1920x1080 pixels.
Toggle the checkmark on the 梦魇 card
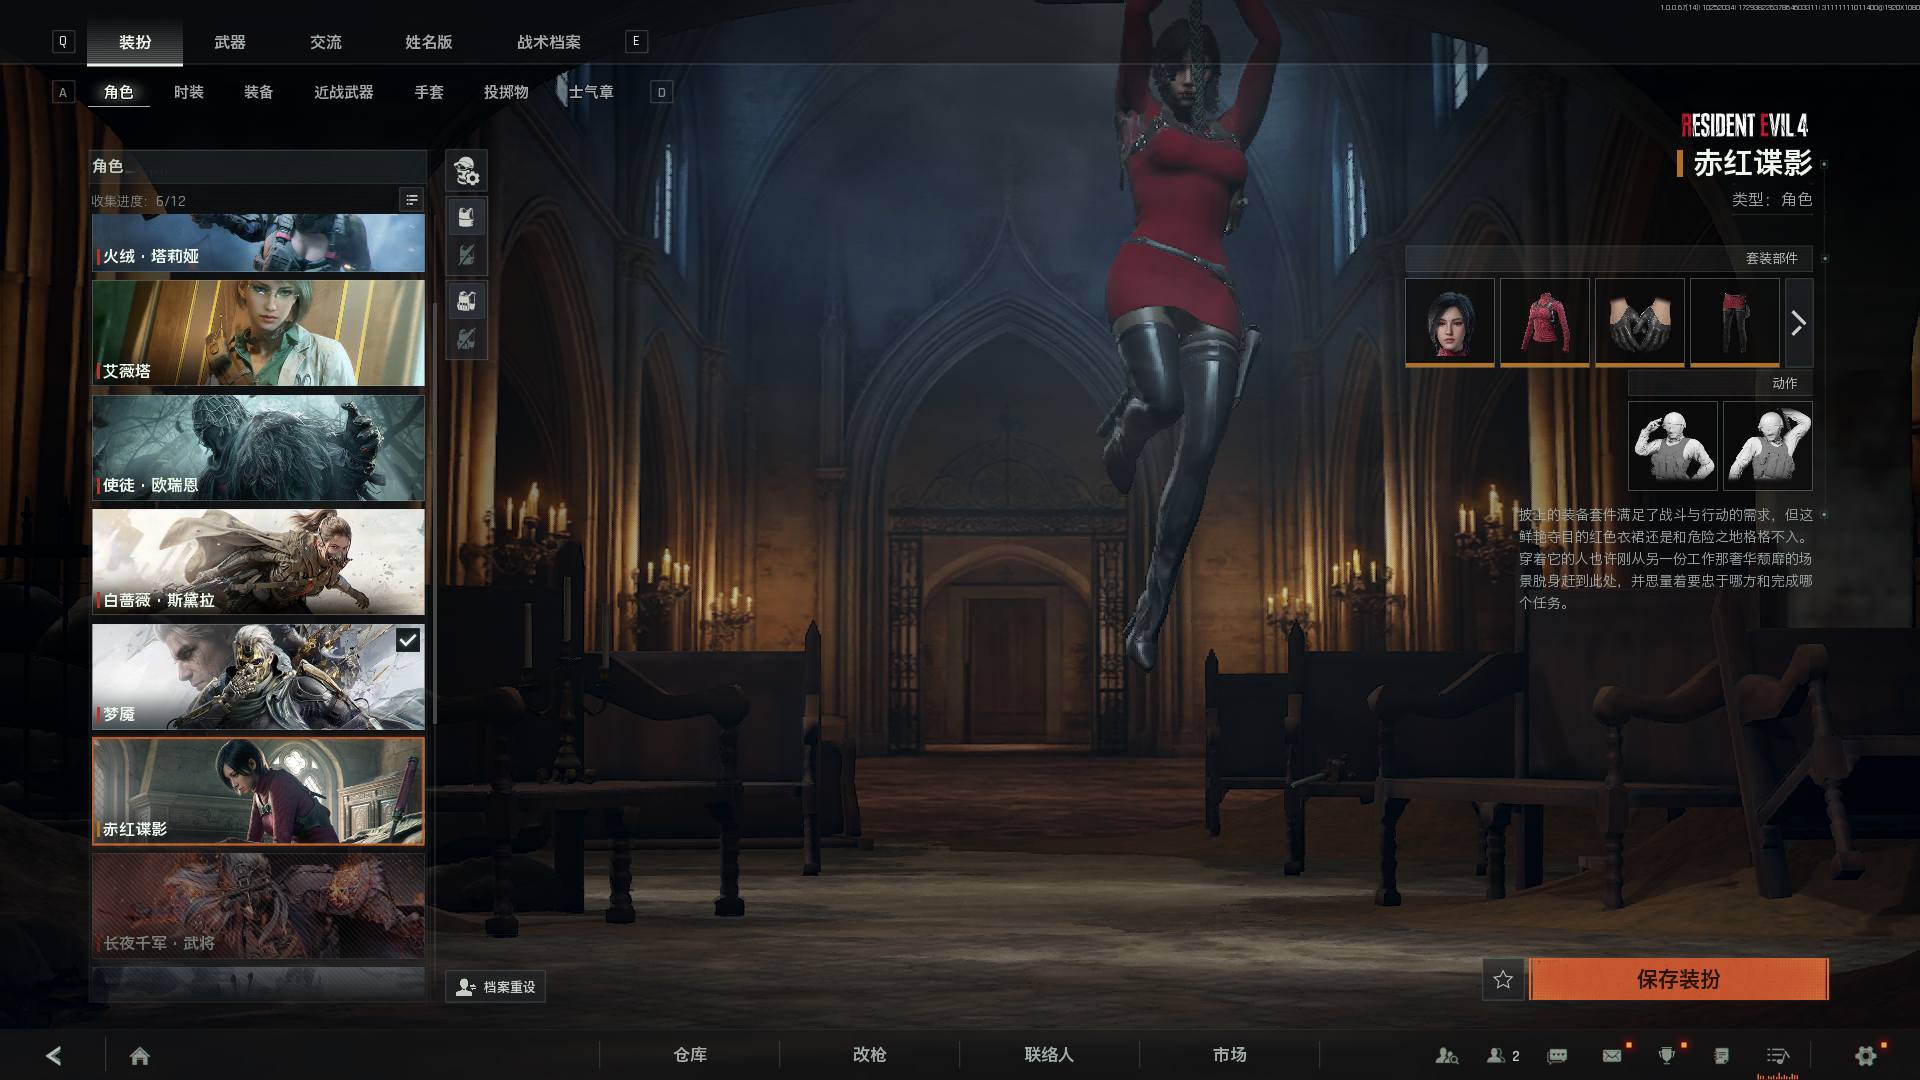coord(408,640)
